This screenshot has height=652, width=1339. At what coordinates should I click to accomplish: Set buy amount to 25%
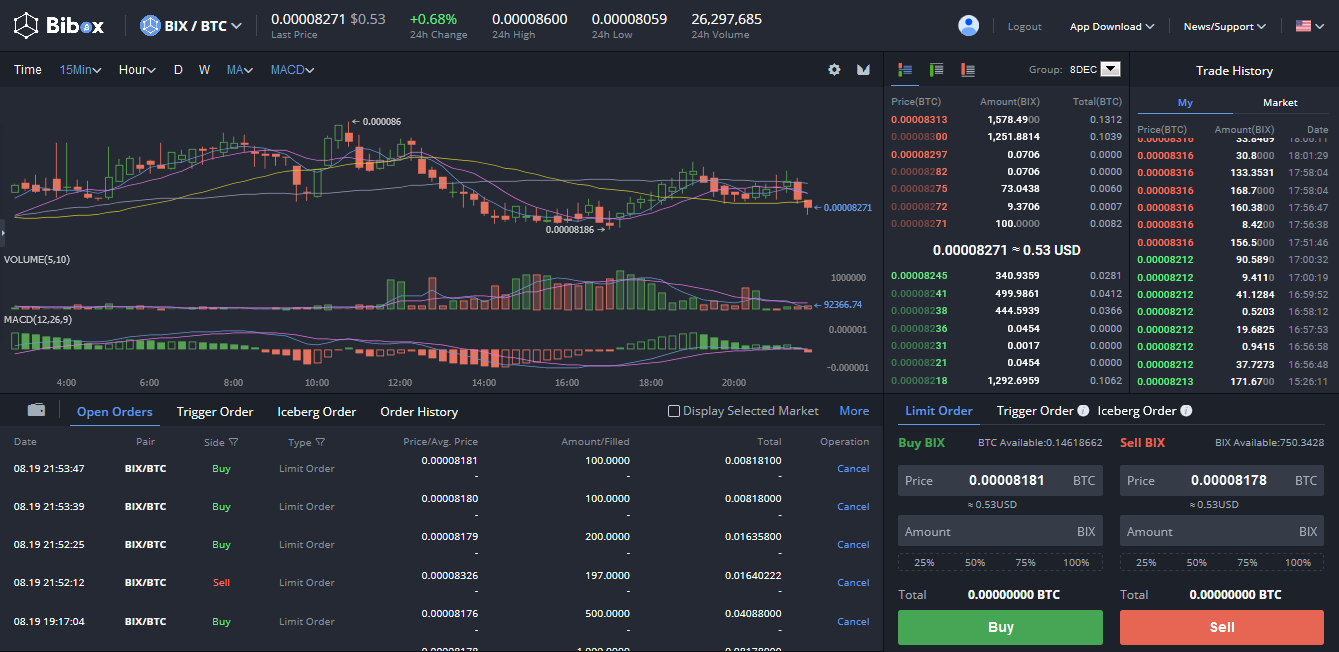924,563
